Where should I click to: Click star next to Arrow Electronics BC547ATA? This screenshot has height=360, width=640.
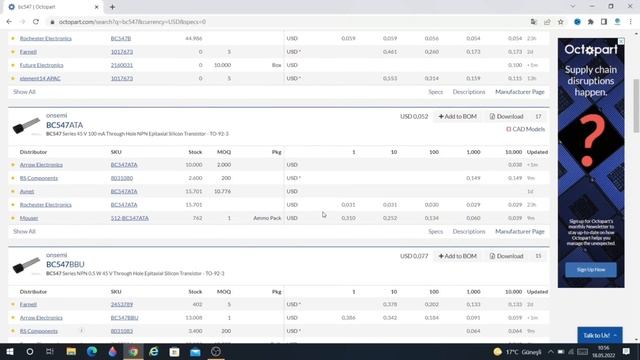13,165
